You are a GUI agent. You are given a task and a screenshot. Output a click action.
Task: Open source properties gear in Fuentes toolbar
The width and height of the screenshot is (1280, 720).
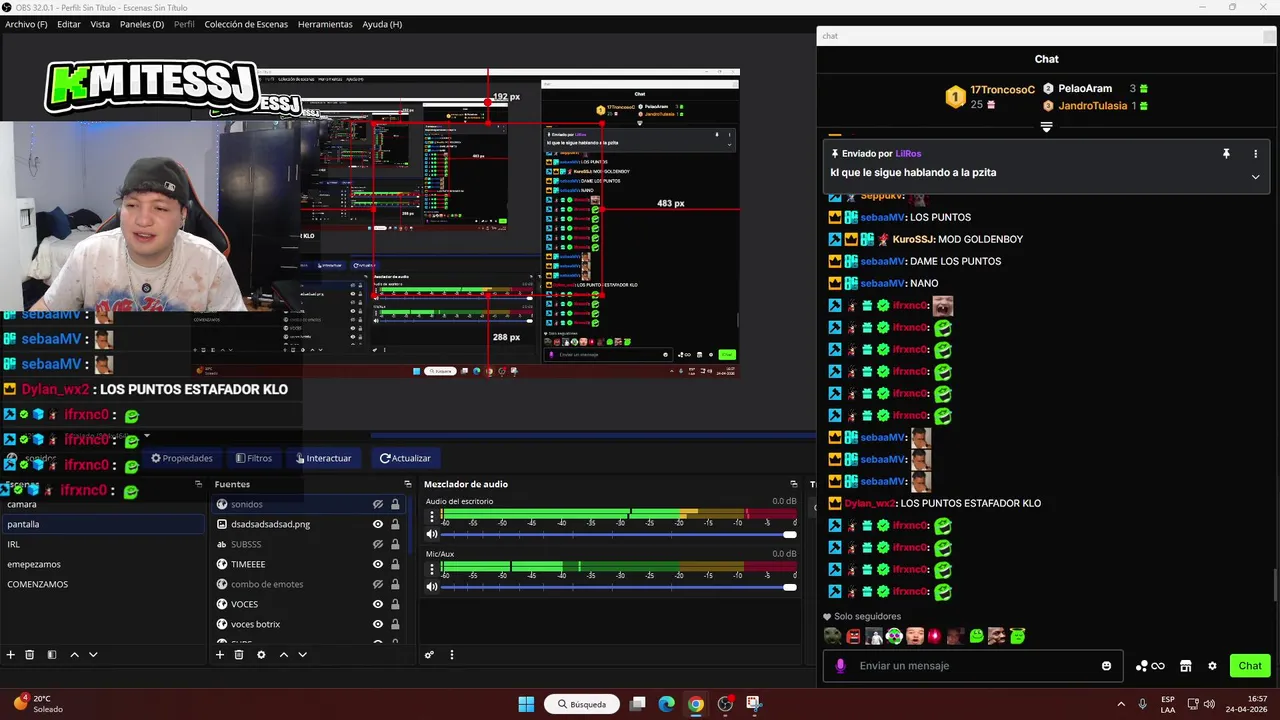coord(261,655)
